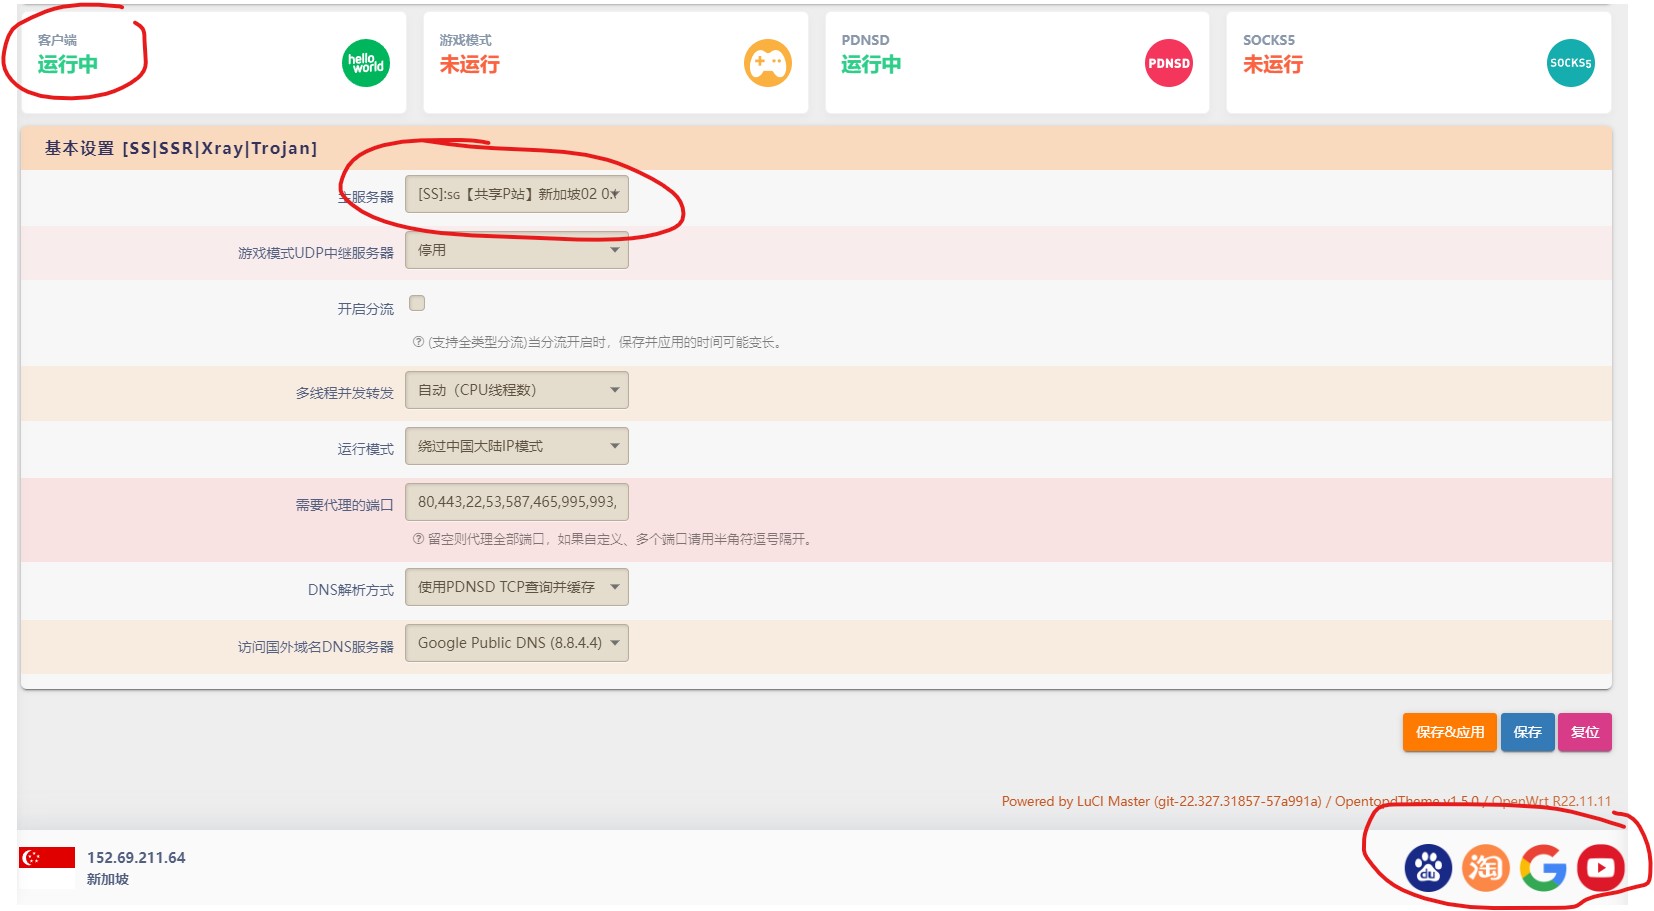Click the orange game controller icon
This screenshot has height=911, width=1654.
tap(768, 63)
